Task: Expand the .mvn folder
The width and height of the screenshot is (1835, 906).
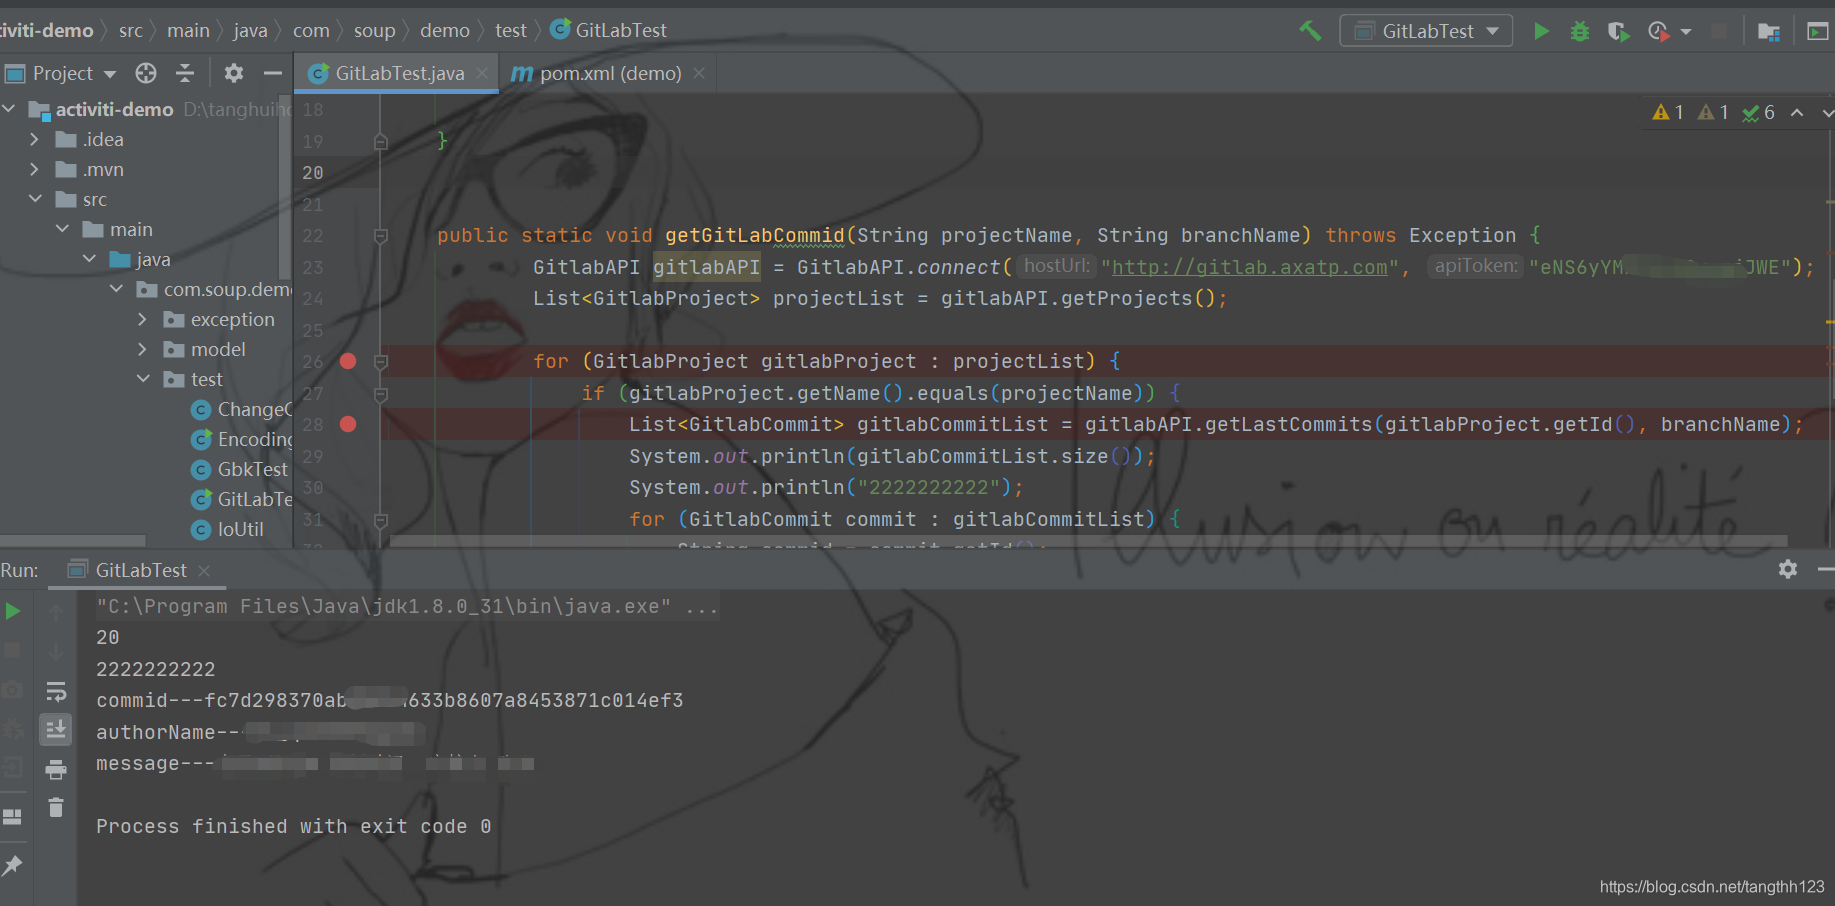Action: click(x=35, y=169)
